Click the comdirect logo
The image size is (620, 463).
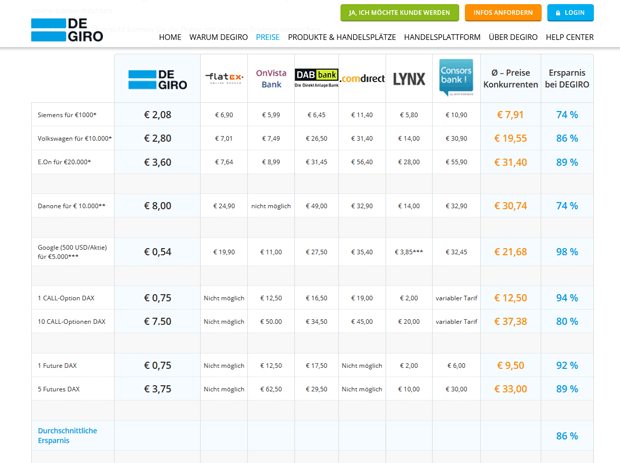362,78
